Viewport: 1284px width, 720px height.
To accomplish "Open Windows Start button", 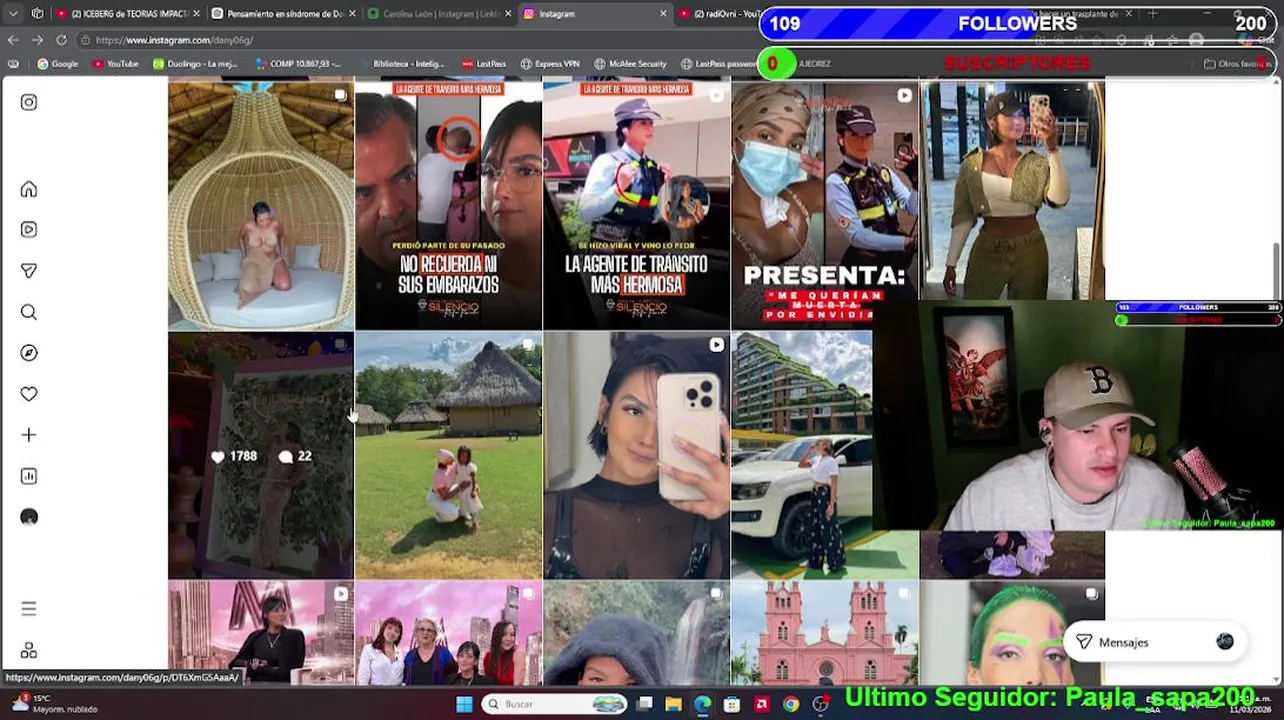I will [x=464, y=704].
